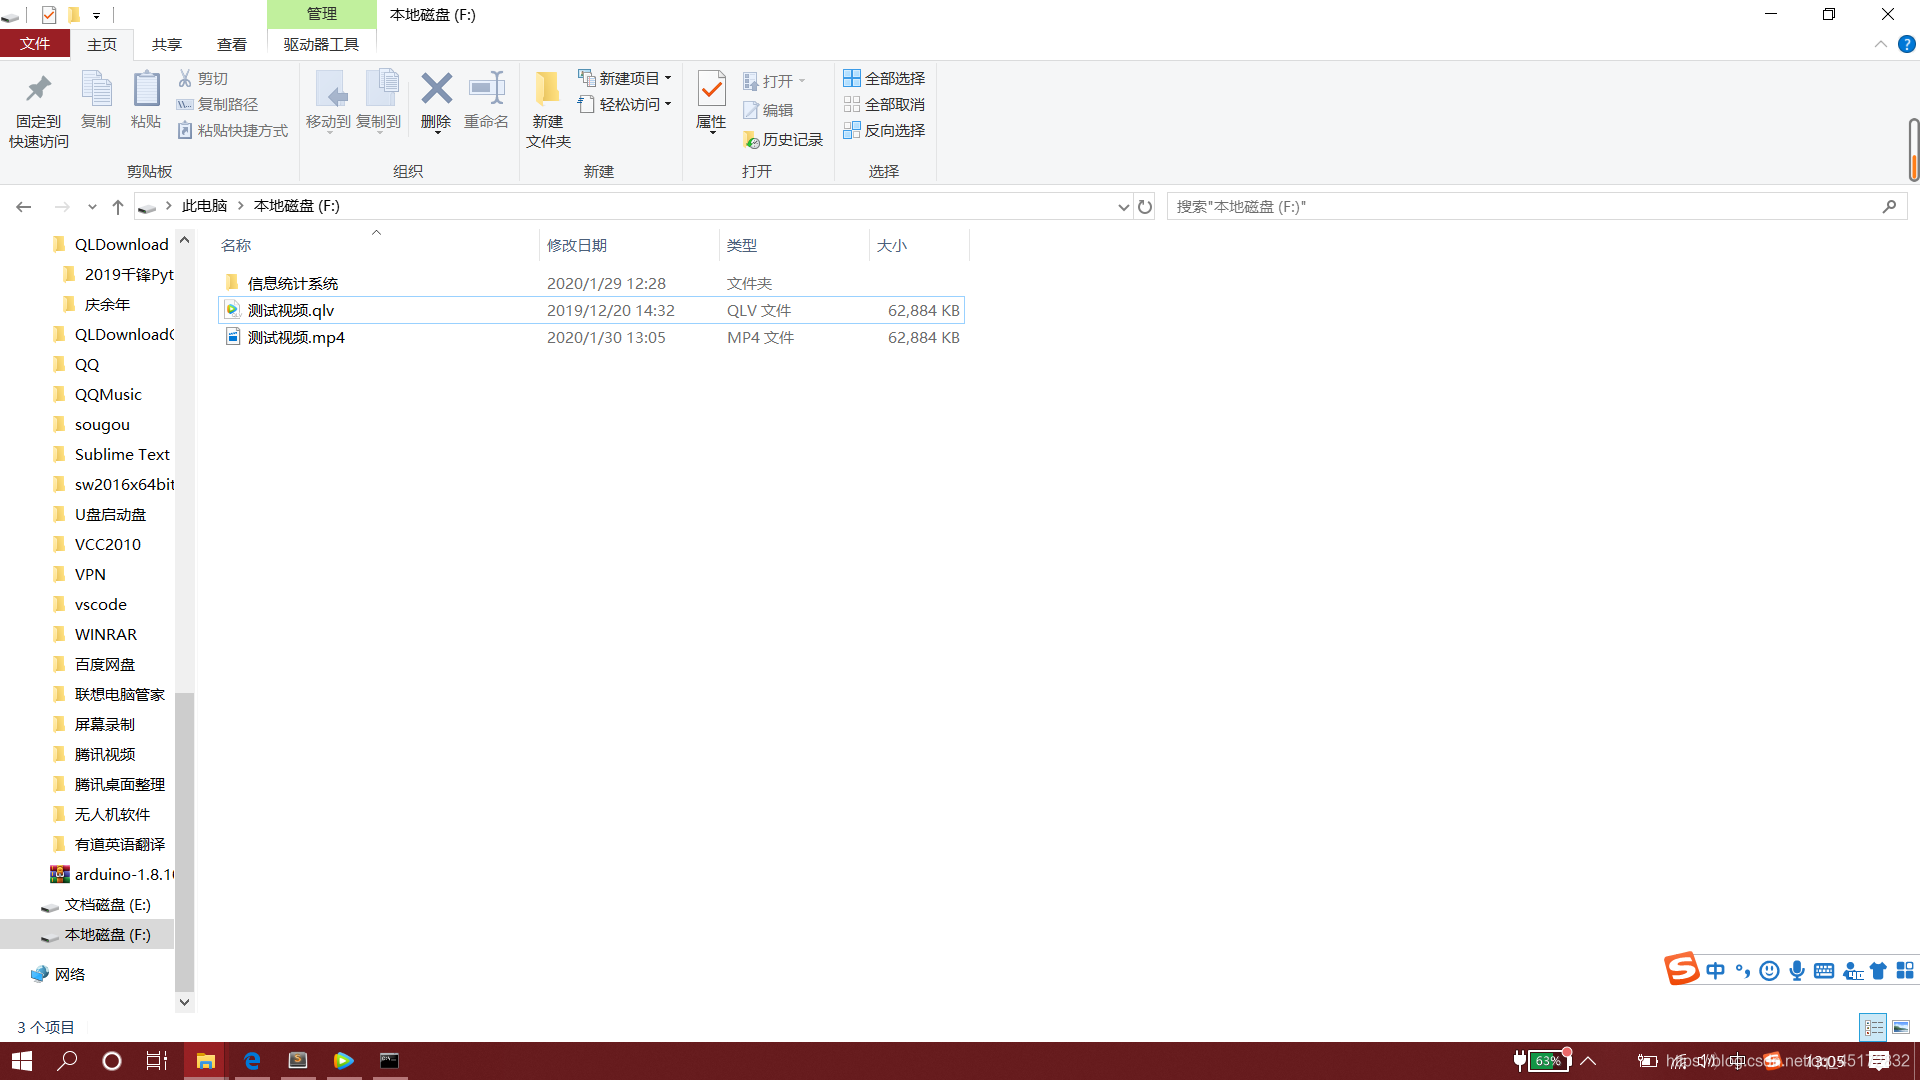Open History (历史记录)
The image size is (1920, 1080).
coord(783,139)
